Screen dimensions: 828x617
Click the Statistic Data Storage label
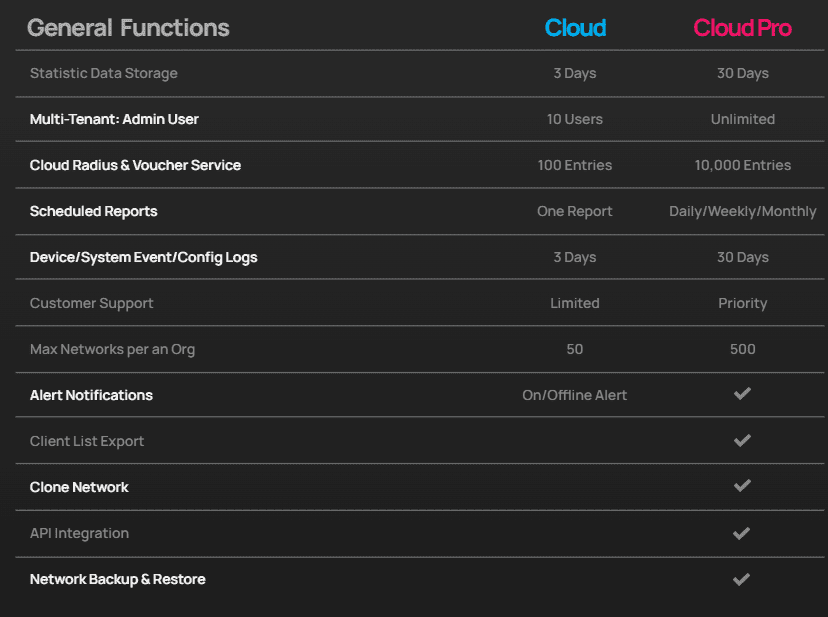[103, 73]
